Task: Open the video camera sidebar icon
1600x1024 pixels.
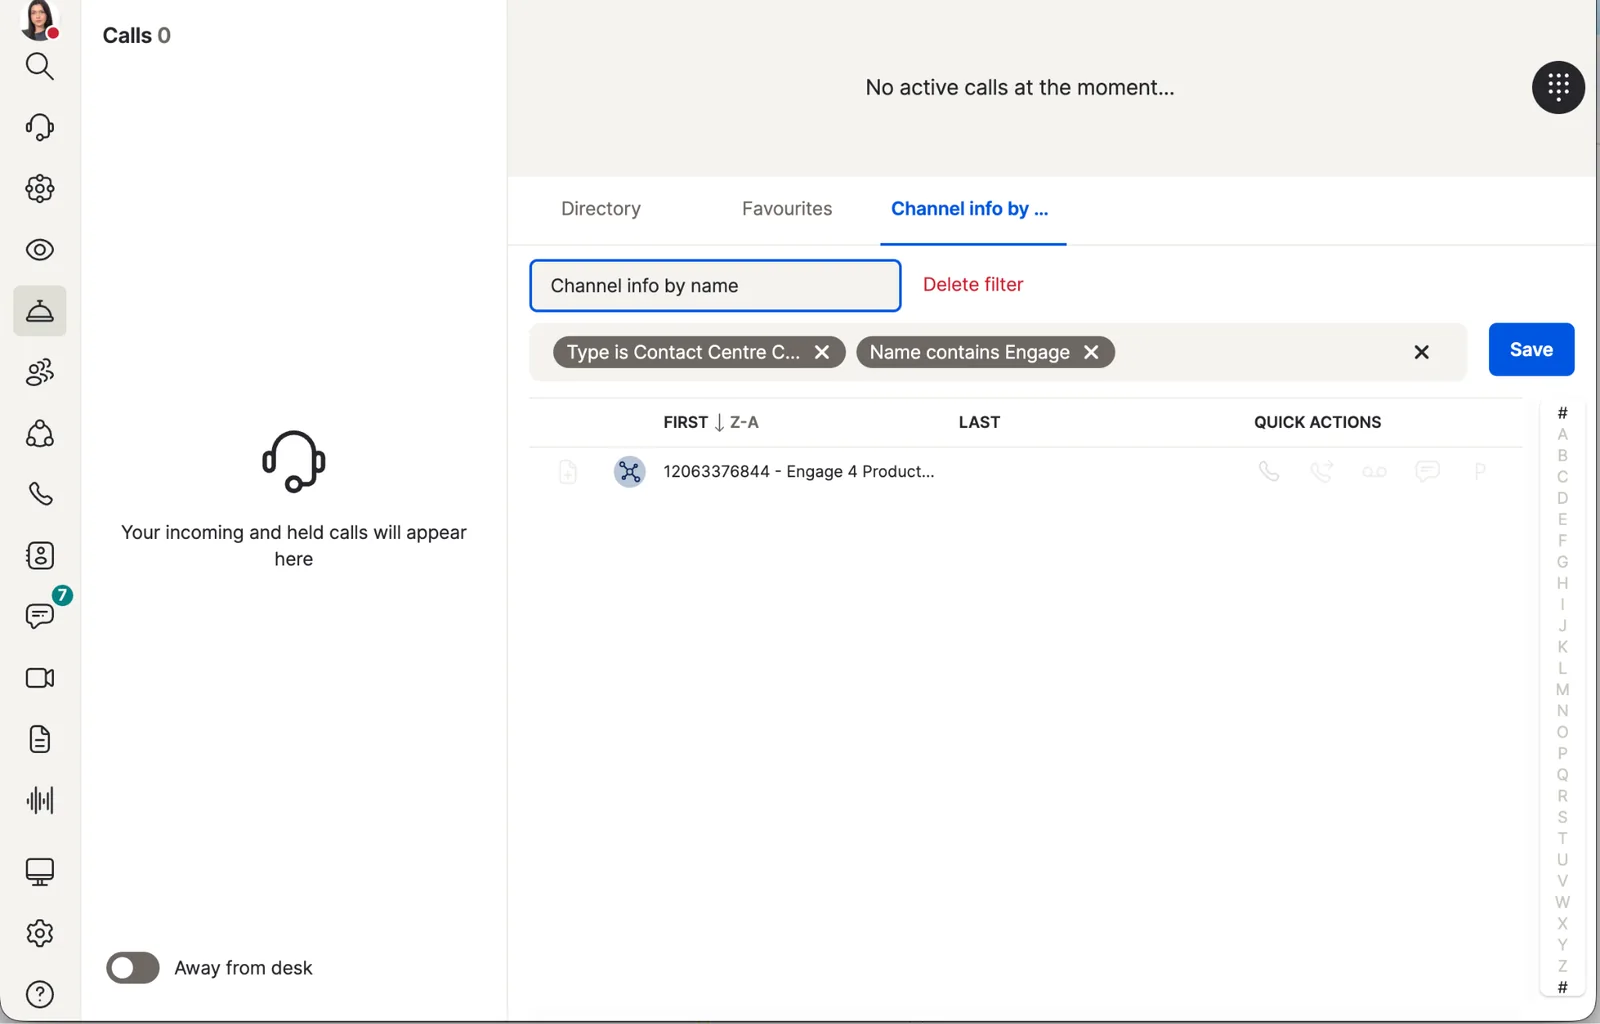Action: tap(39, 678)
